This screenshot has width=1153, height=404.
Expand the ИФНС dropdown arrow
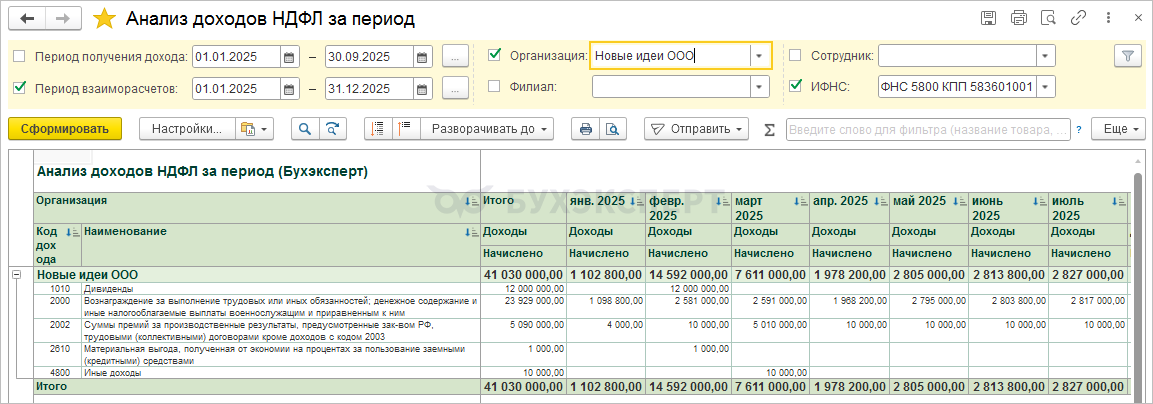(x=1046, y=87)
